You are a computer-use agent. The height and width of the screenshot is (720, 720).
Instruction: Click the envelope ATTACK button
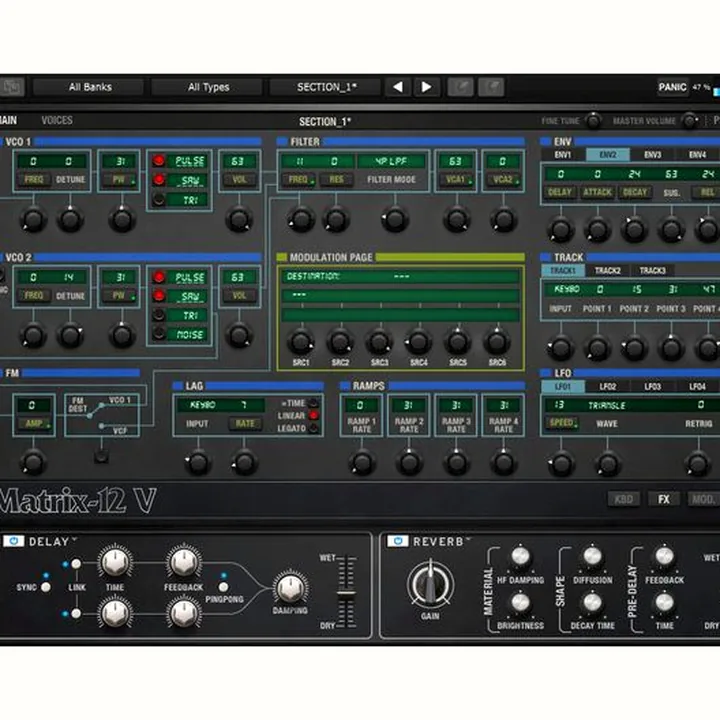click(597, 192)
